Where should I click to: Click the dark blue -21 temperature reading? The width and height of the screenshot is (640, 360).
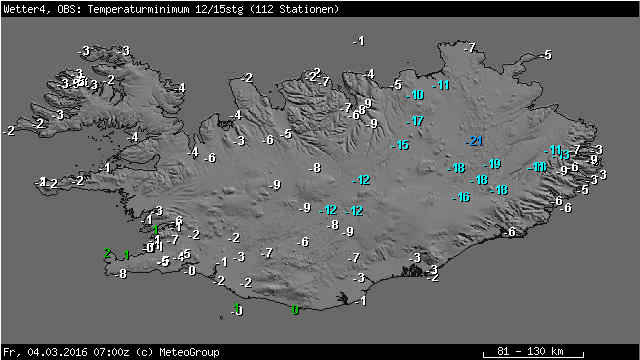pos(474,141)
